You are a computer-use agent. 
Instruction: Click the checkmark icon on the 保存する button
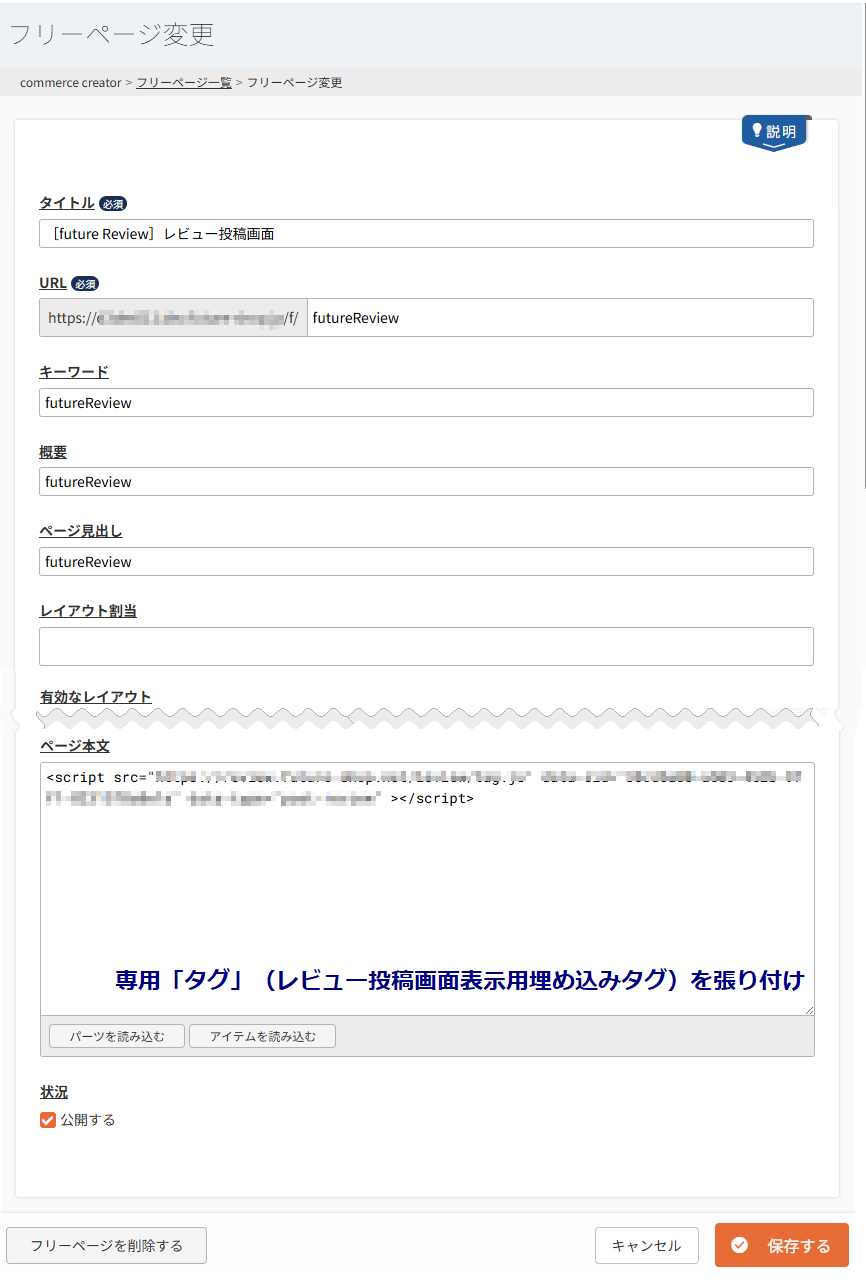(x=739, y=1245)
